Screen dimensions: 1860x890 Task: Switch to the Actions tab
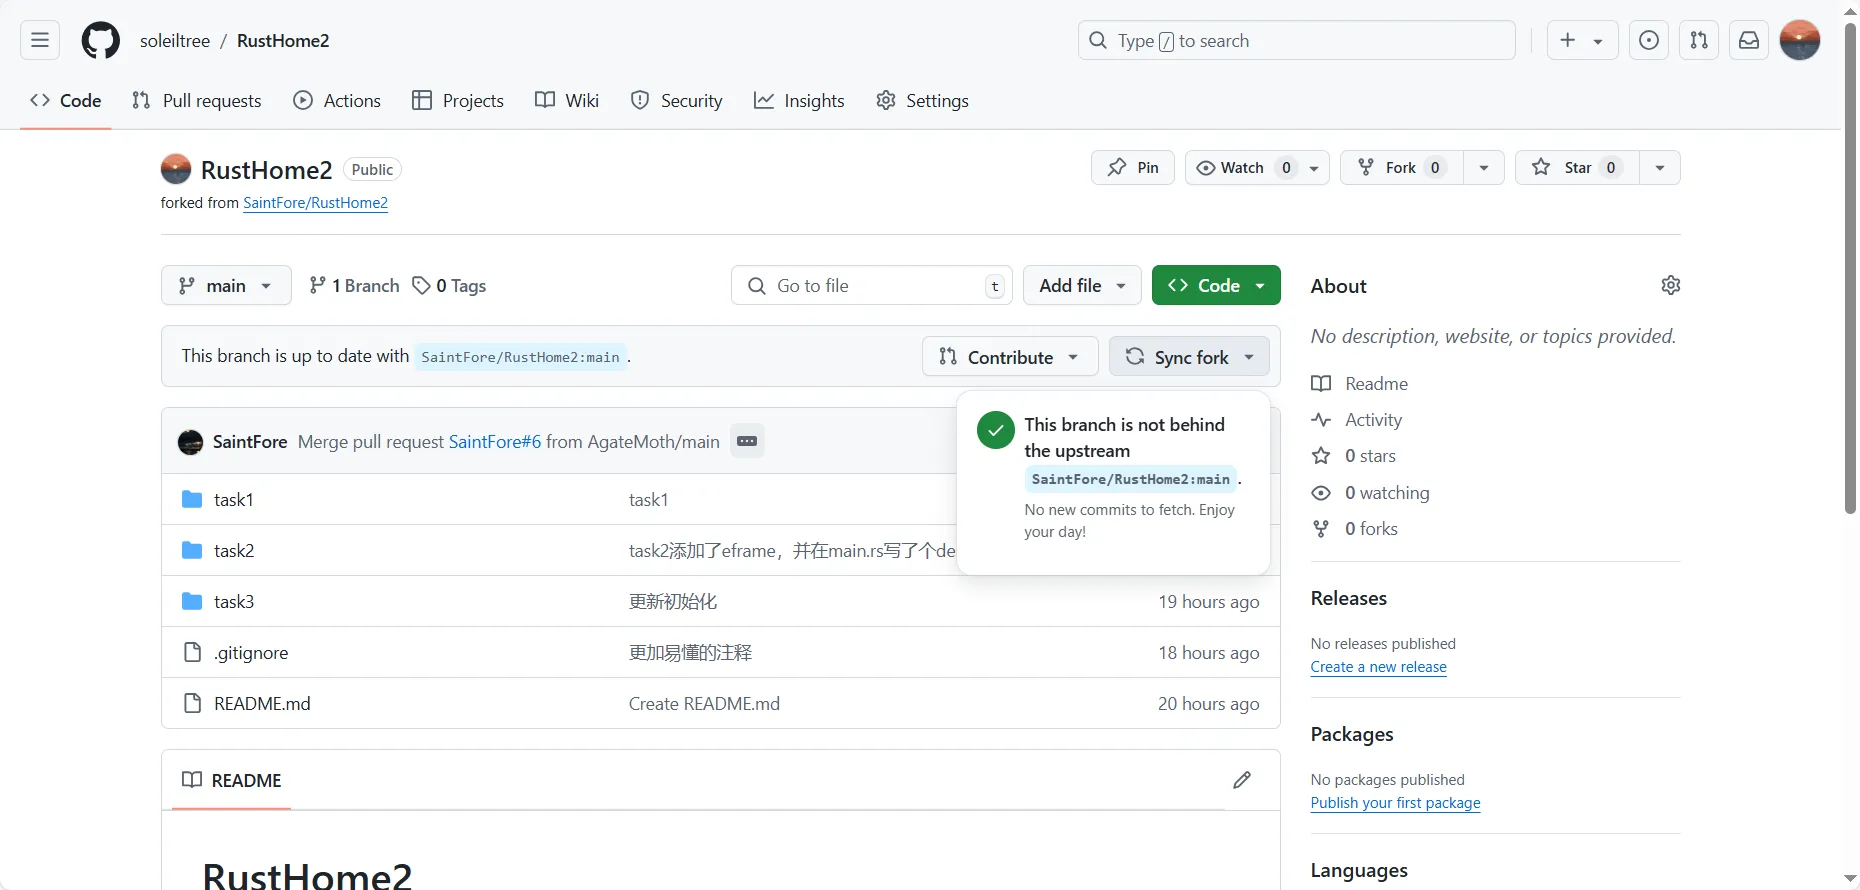click(x=337, y=101)
